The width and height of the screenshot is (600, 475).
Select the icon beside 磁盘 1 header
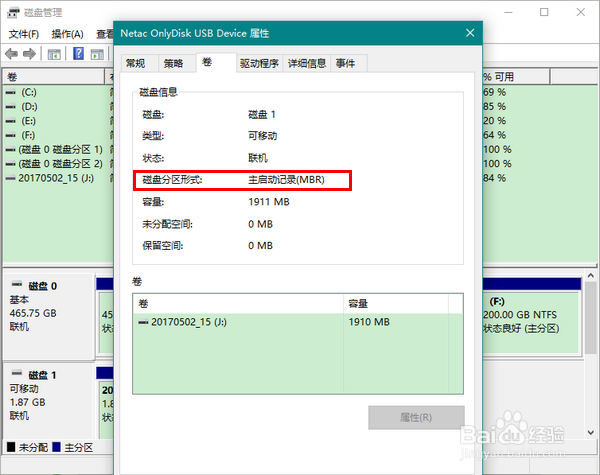17,373
